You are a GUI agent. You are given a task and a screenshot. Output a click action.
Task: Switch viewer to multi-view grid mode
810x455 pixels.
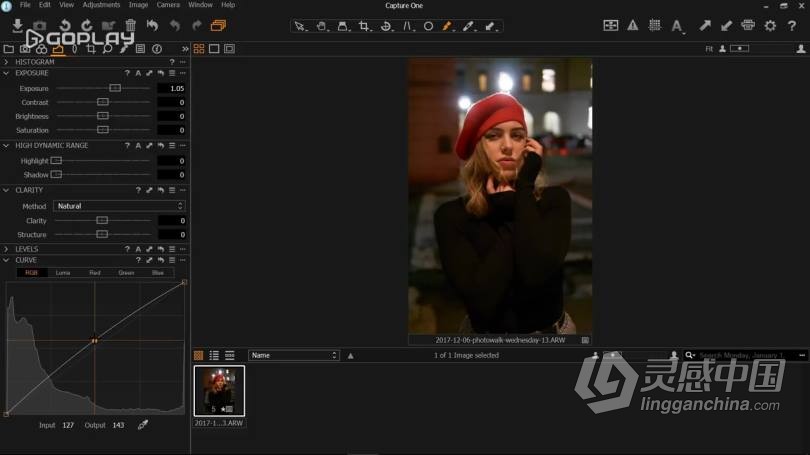click(199, 49)
